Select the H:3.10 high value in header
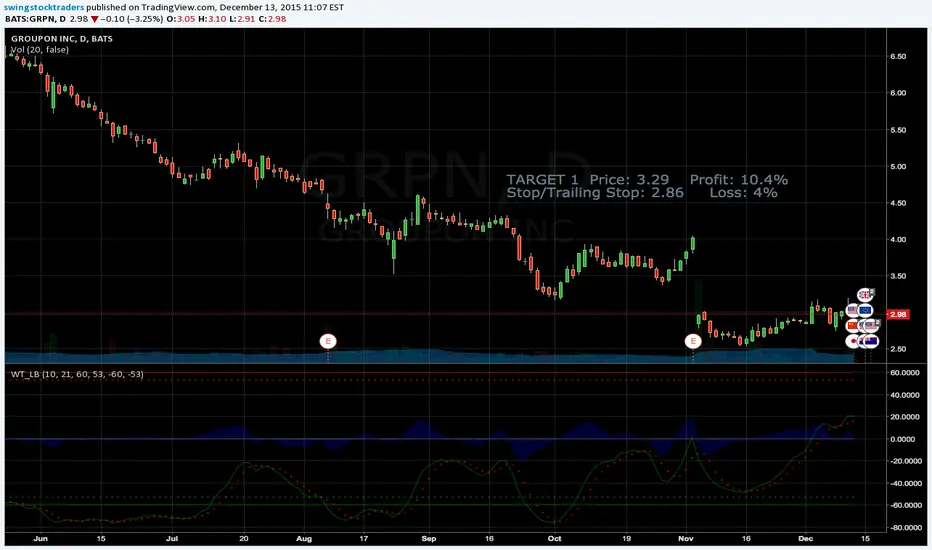This screenshot has width=932, height=550. point(212,19)
